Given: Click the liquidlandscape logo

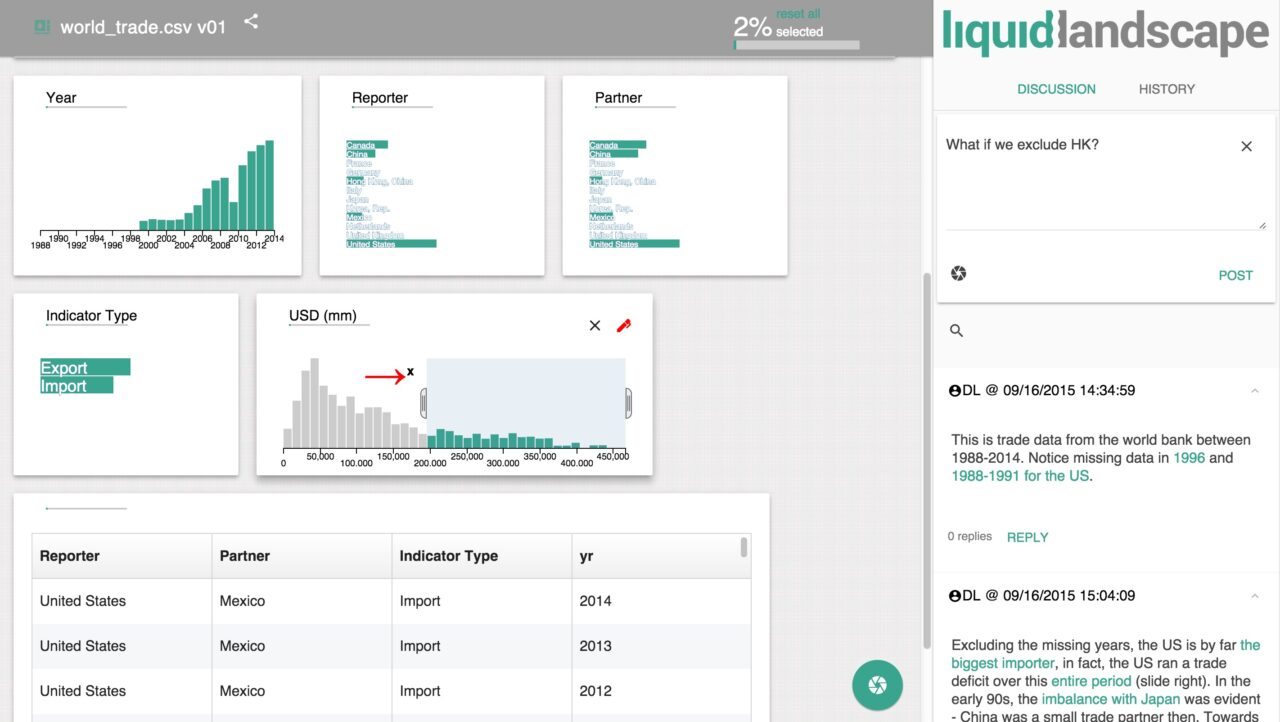Looking at the screenshot, I should [1105, 33].
